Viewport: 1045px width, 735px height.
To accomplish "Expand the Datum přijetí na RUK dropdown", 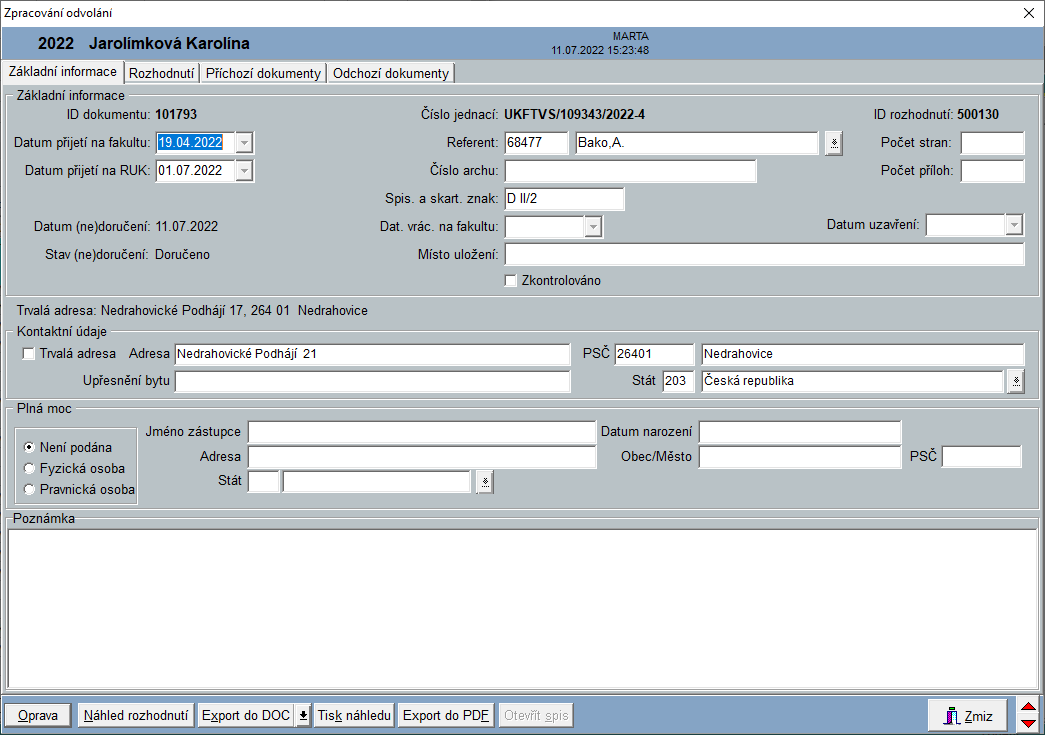I will pos(245,171).
